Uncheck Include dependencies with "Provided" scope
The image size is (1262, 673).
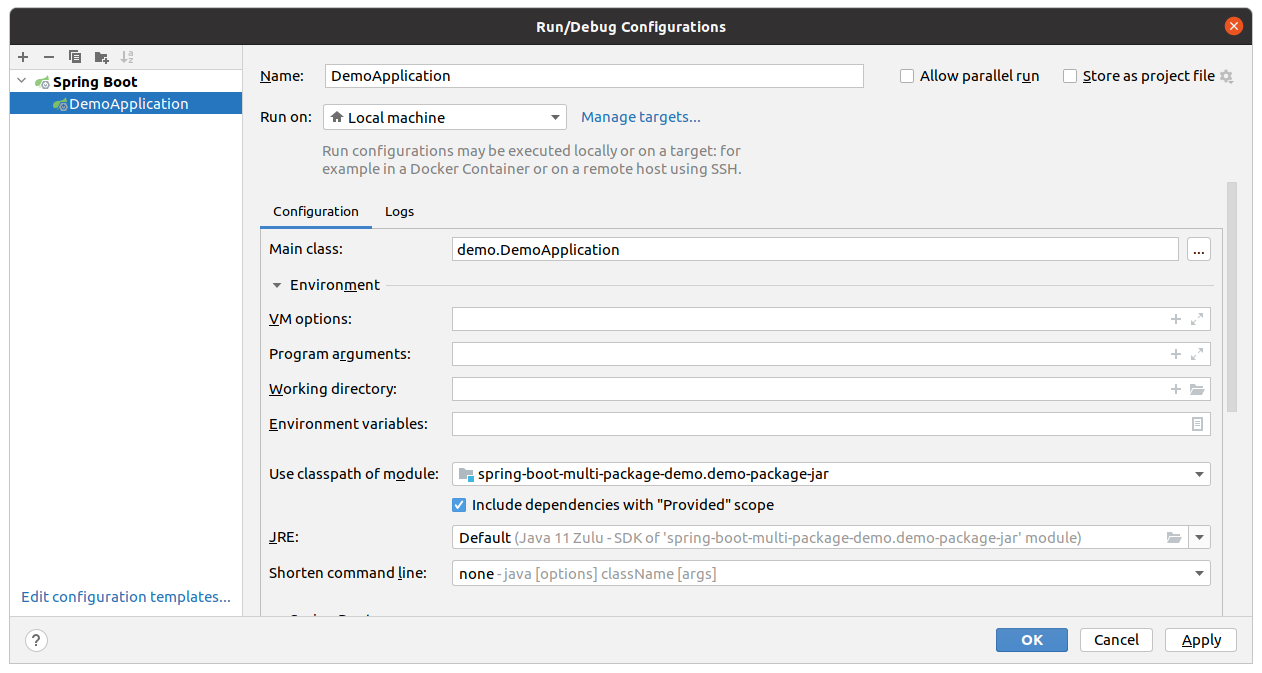tap(460, 505)
